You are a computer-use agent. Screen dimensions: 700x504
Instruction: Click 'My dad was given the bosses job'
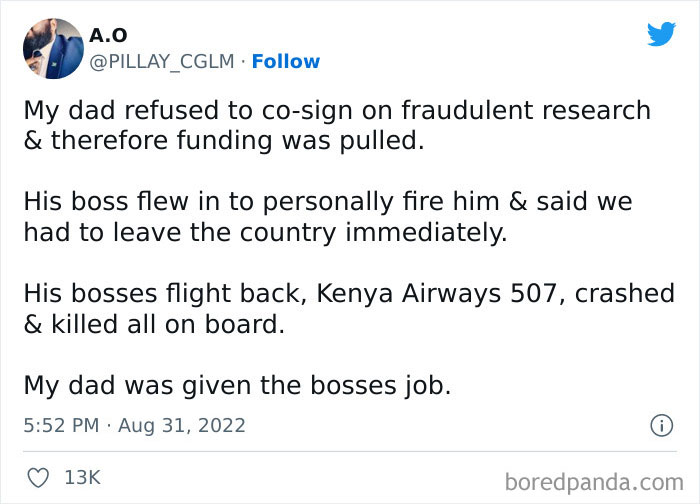coord(237,384)
